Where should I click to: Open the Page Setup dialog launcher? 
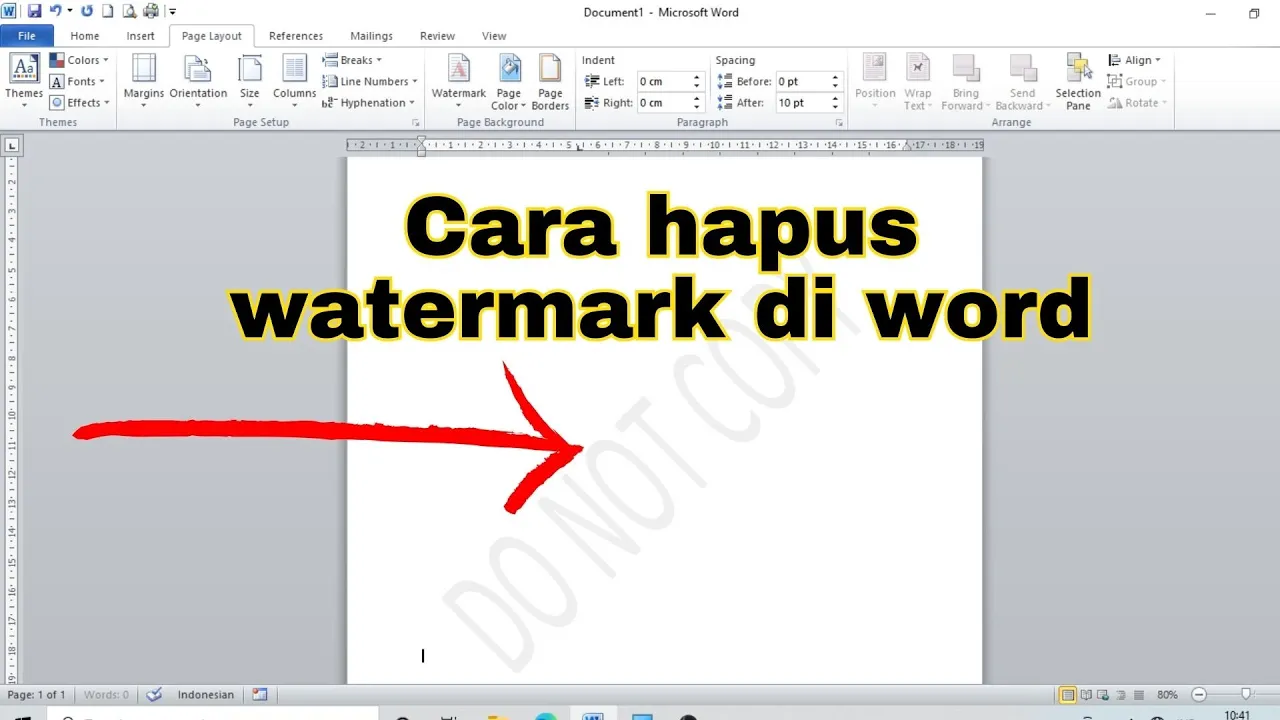[415, 122]
